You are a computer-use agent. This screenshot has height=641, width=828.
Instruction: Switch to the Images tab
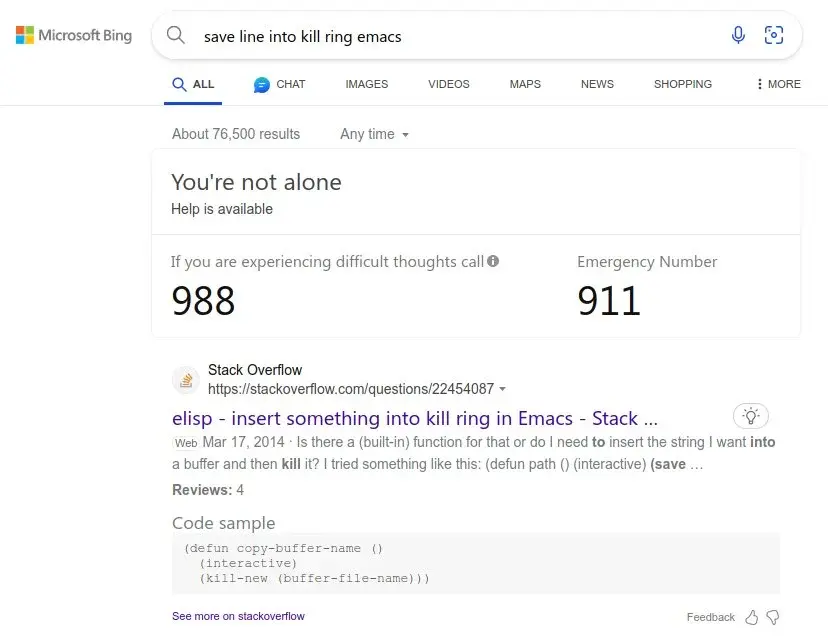pos(366,84)
